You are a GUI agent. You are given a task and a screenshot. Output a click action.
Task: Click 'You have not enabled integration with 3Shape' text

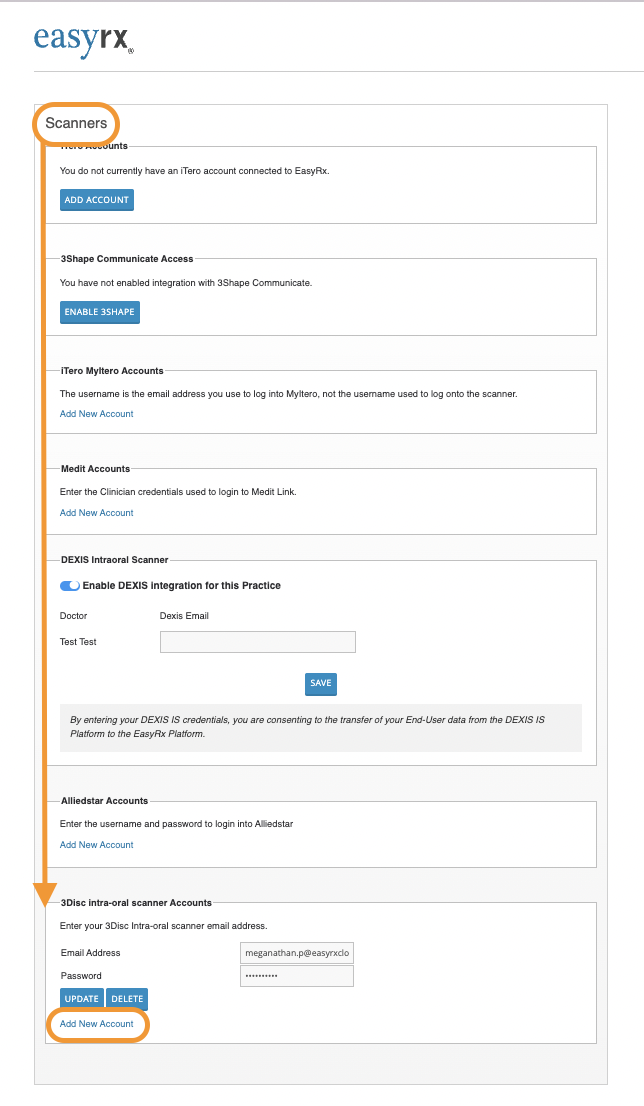[x=186, y=283]
